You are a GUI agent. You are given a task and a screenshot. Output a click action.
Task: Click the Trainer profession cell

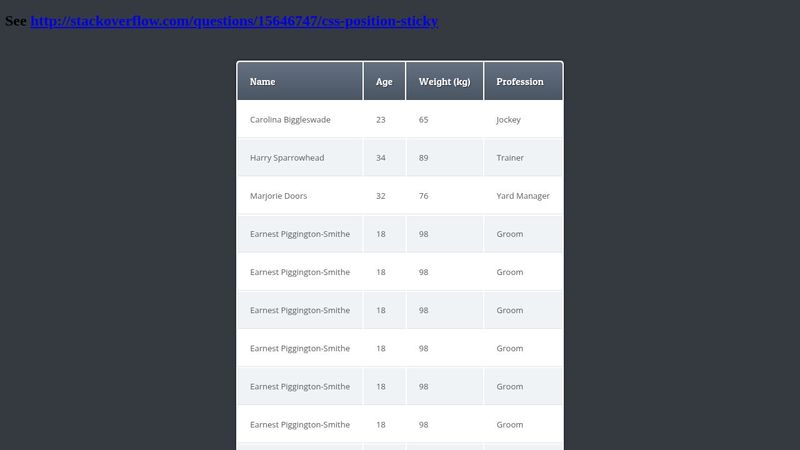(x=523, y=158)
